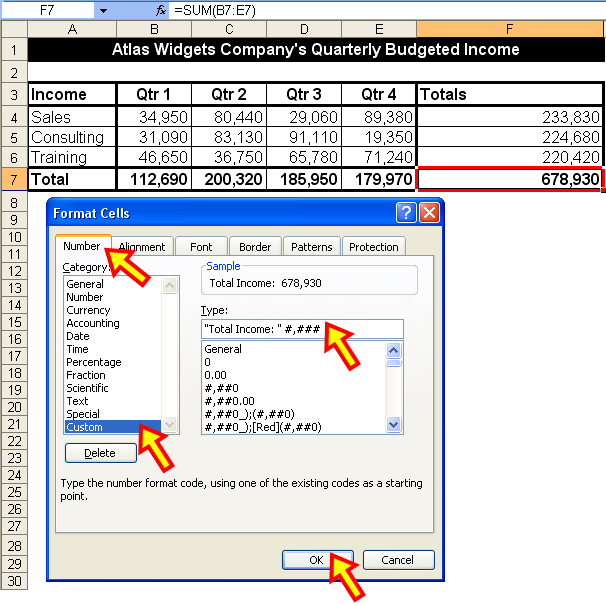Click the Qtr 3 header cell
This screenshot has width=606, height=604.
pyautogui.click(x=304, y=94)
